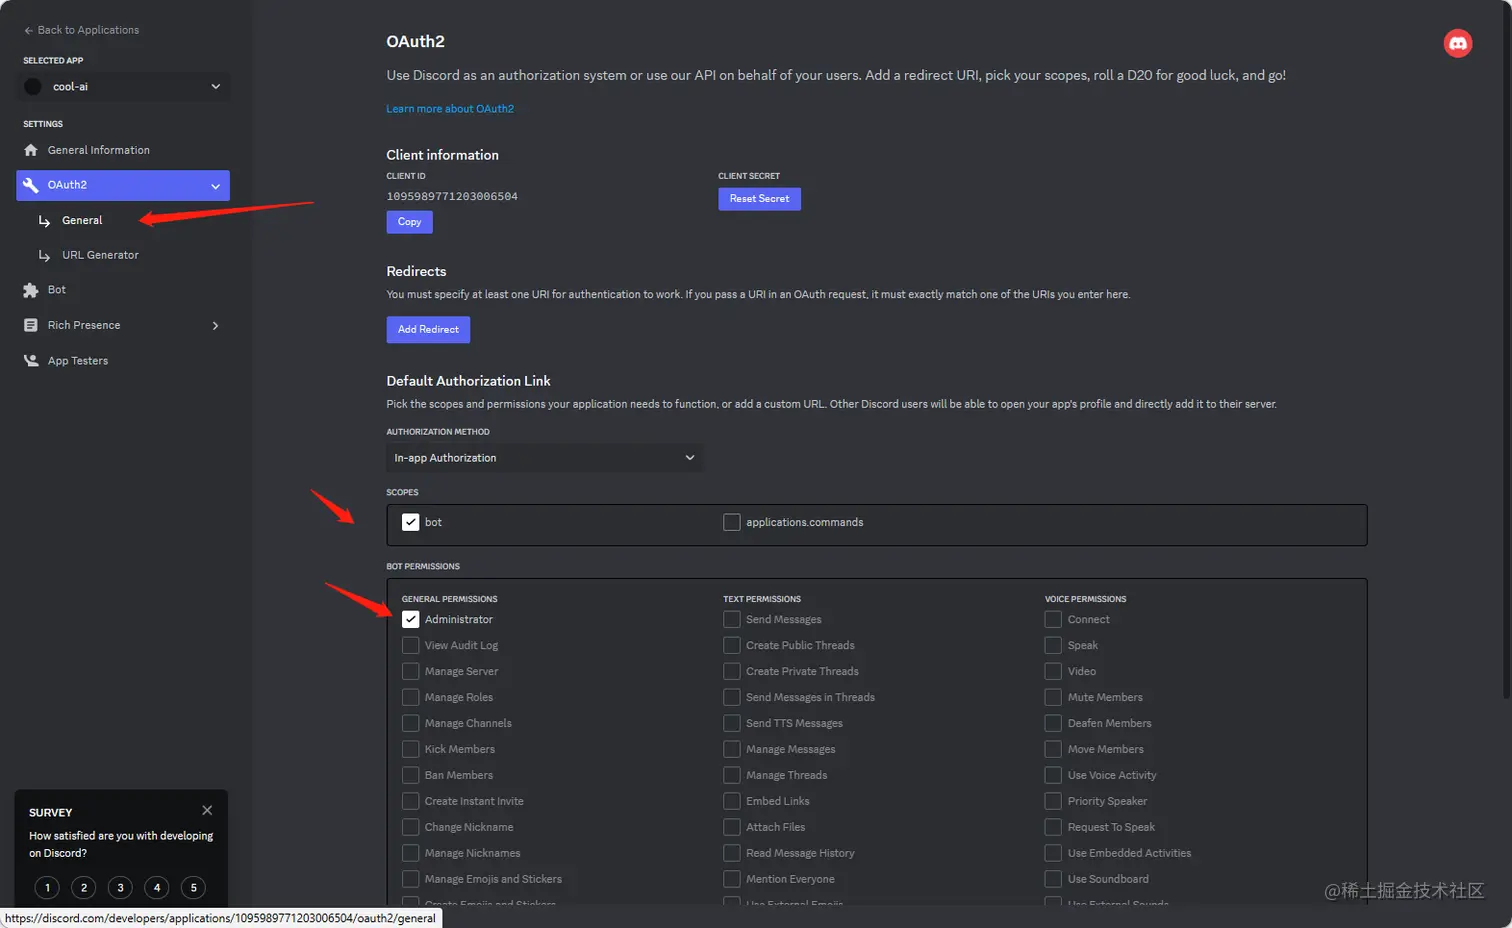Tick the Request To Speak permission
This screenshot has width=1512, height=928.
coord(1053,827)
